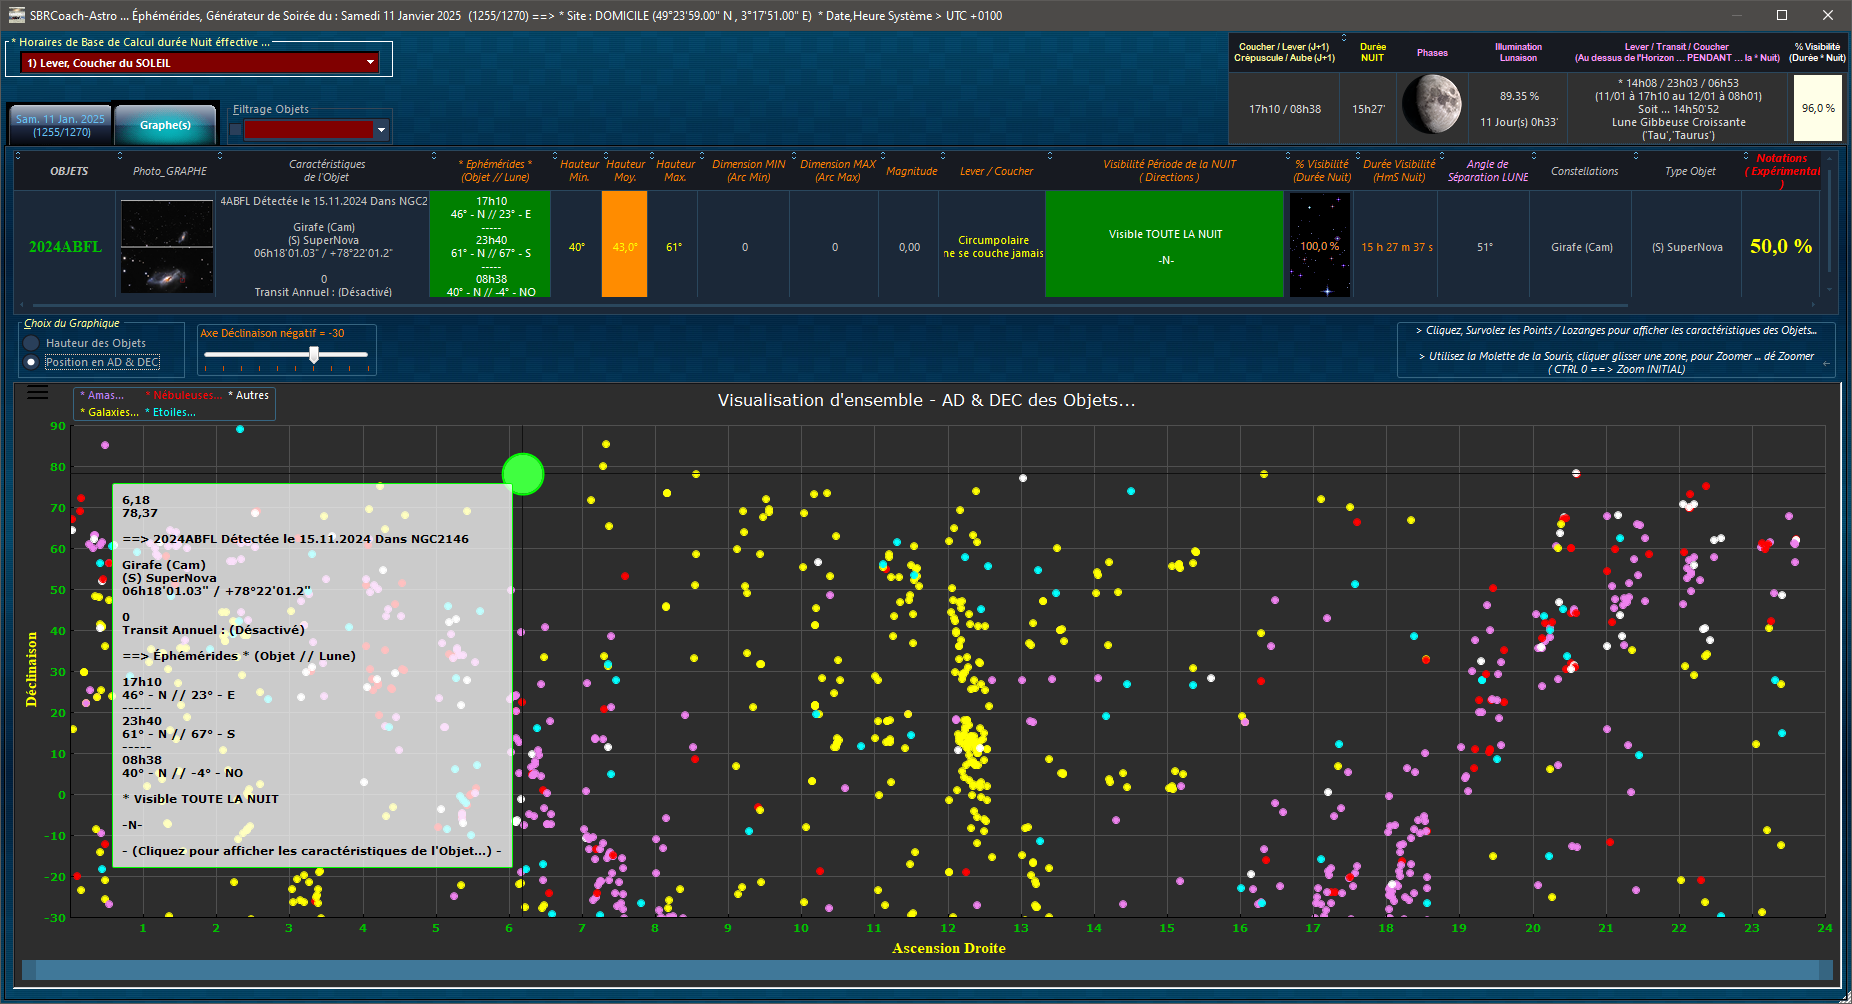
Task: Click the sort glyph beside Ephémérides column
Action: pyautogui.click(x=434, y=155)
